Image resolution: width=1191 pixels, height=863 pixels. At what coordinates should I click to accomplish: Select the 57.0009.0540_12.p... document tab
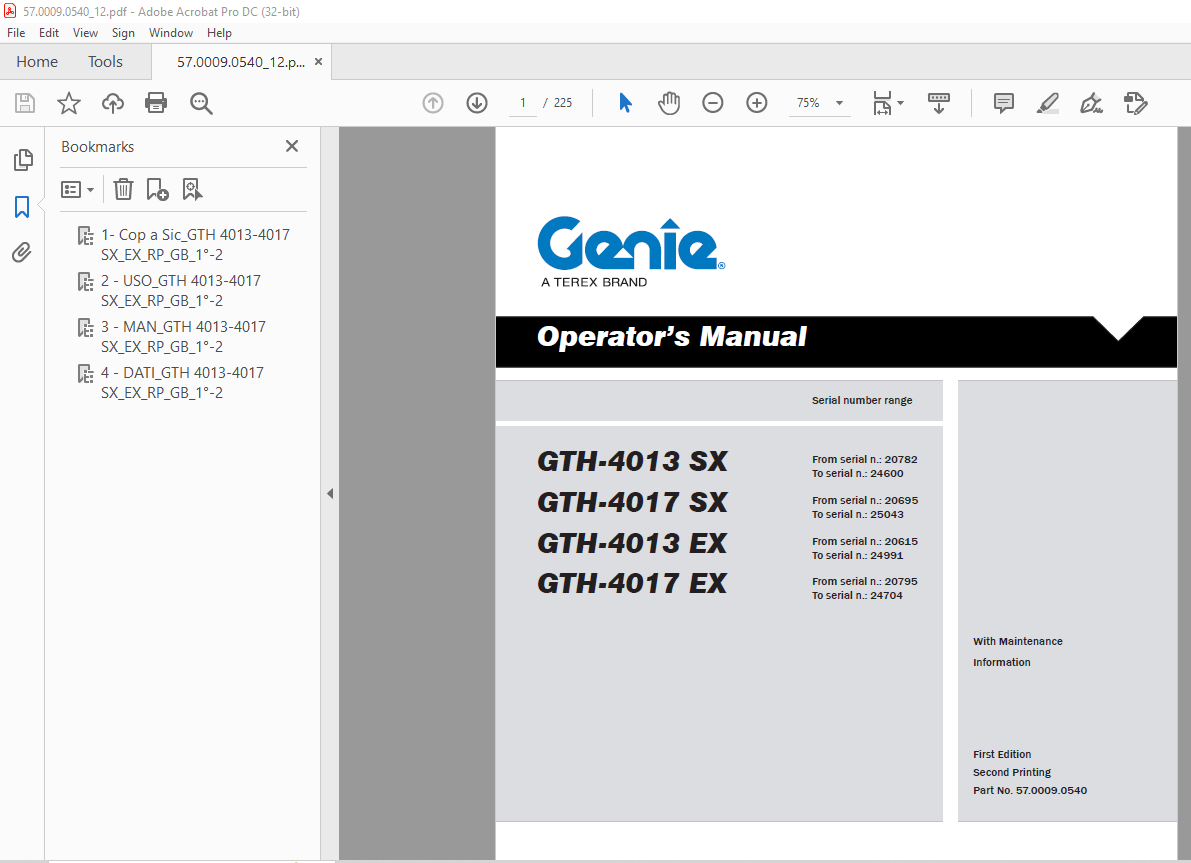241,62
